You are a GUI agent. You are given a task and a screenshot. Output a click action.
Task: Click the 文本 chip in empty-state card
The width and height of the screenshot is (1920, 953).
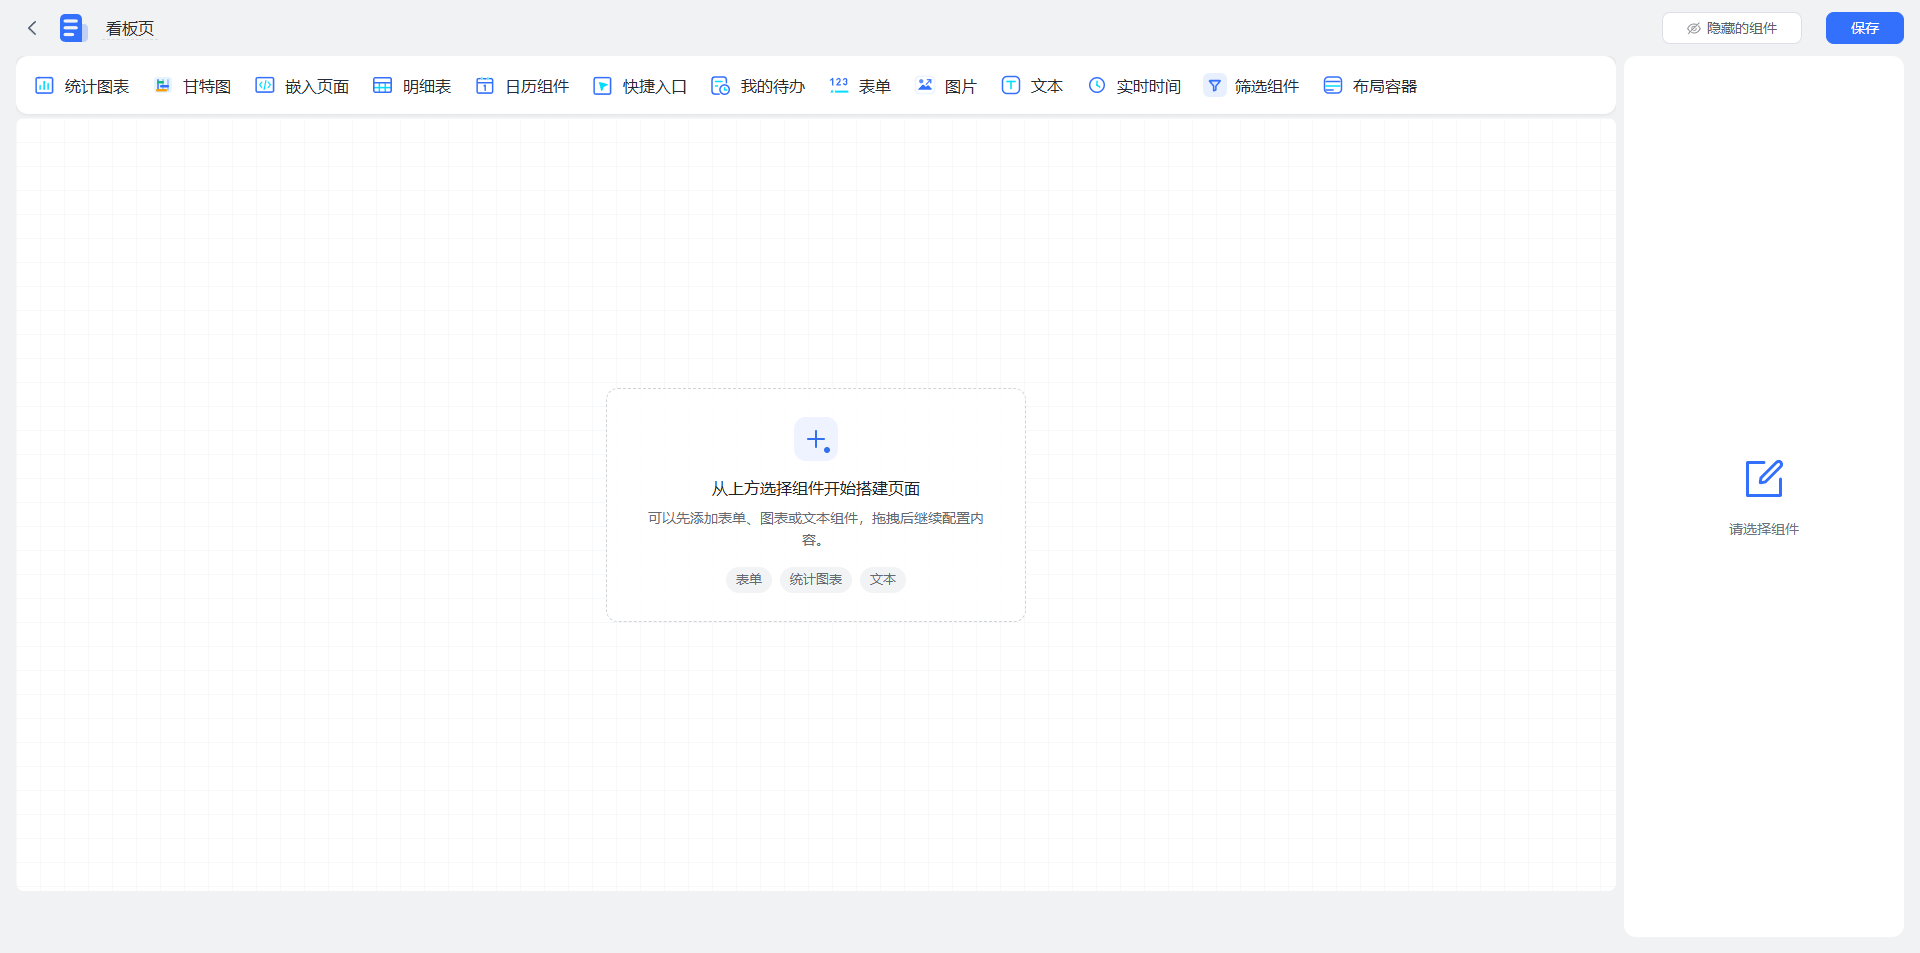[x=883, y=580]
